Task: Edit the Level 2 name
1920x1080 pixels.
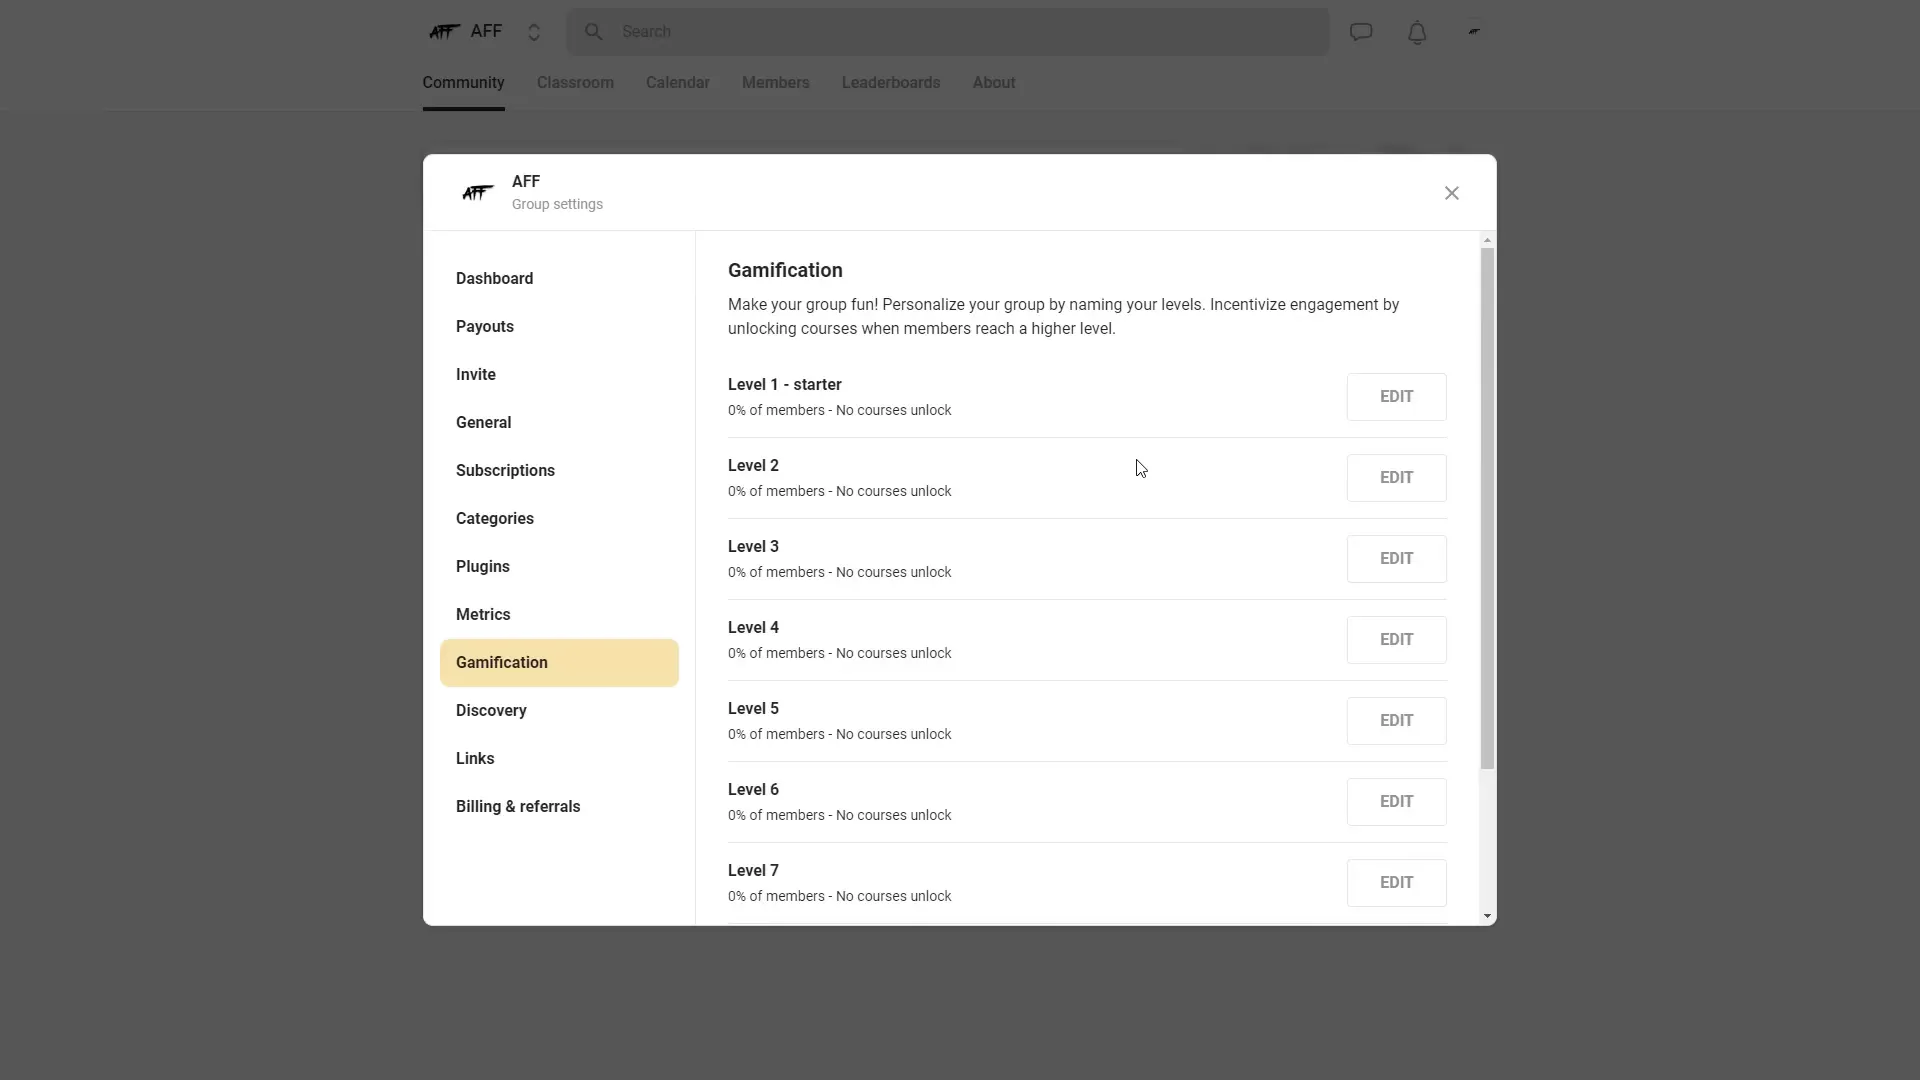Action: (x=1396, y=478)
